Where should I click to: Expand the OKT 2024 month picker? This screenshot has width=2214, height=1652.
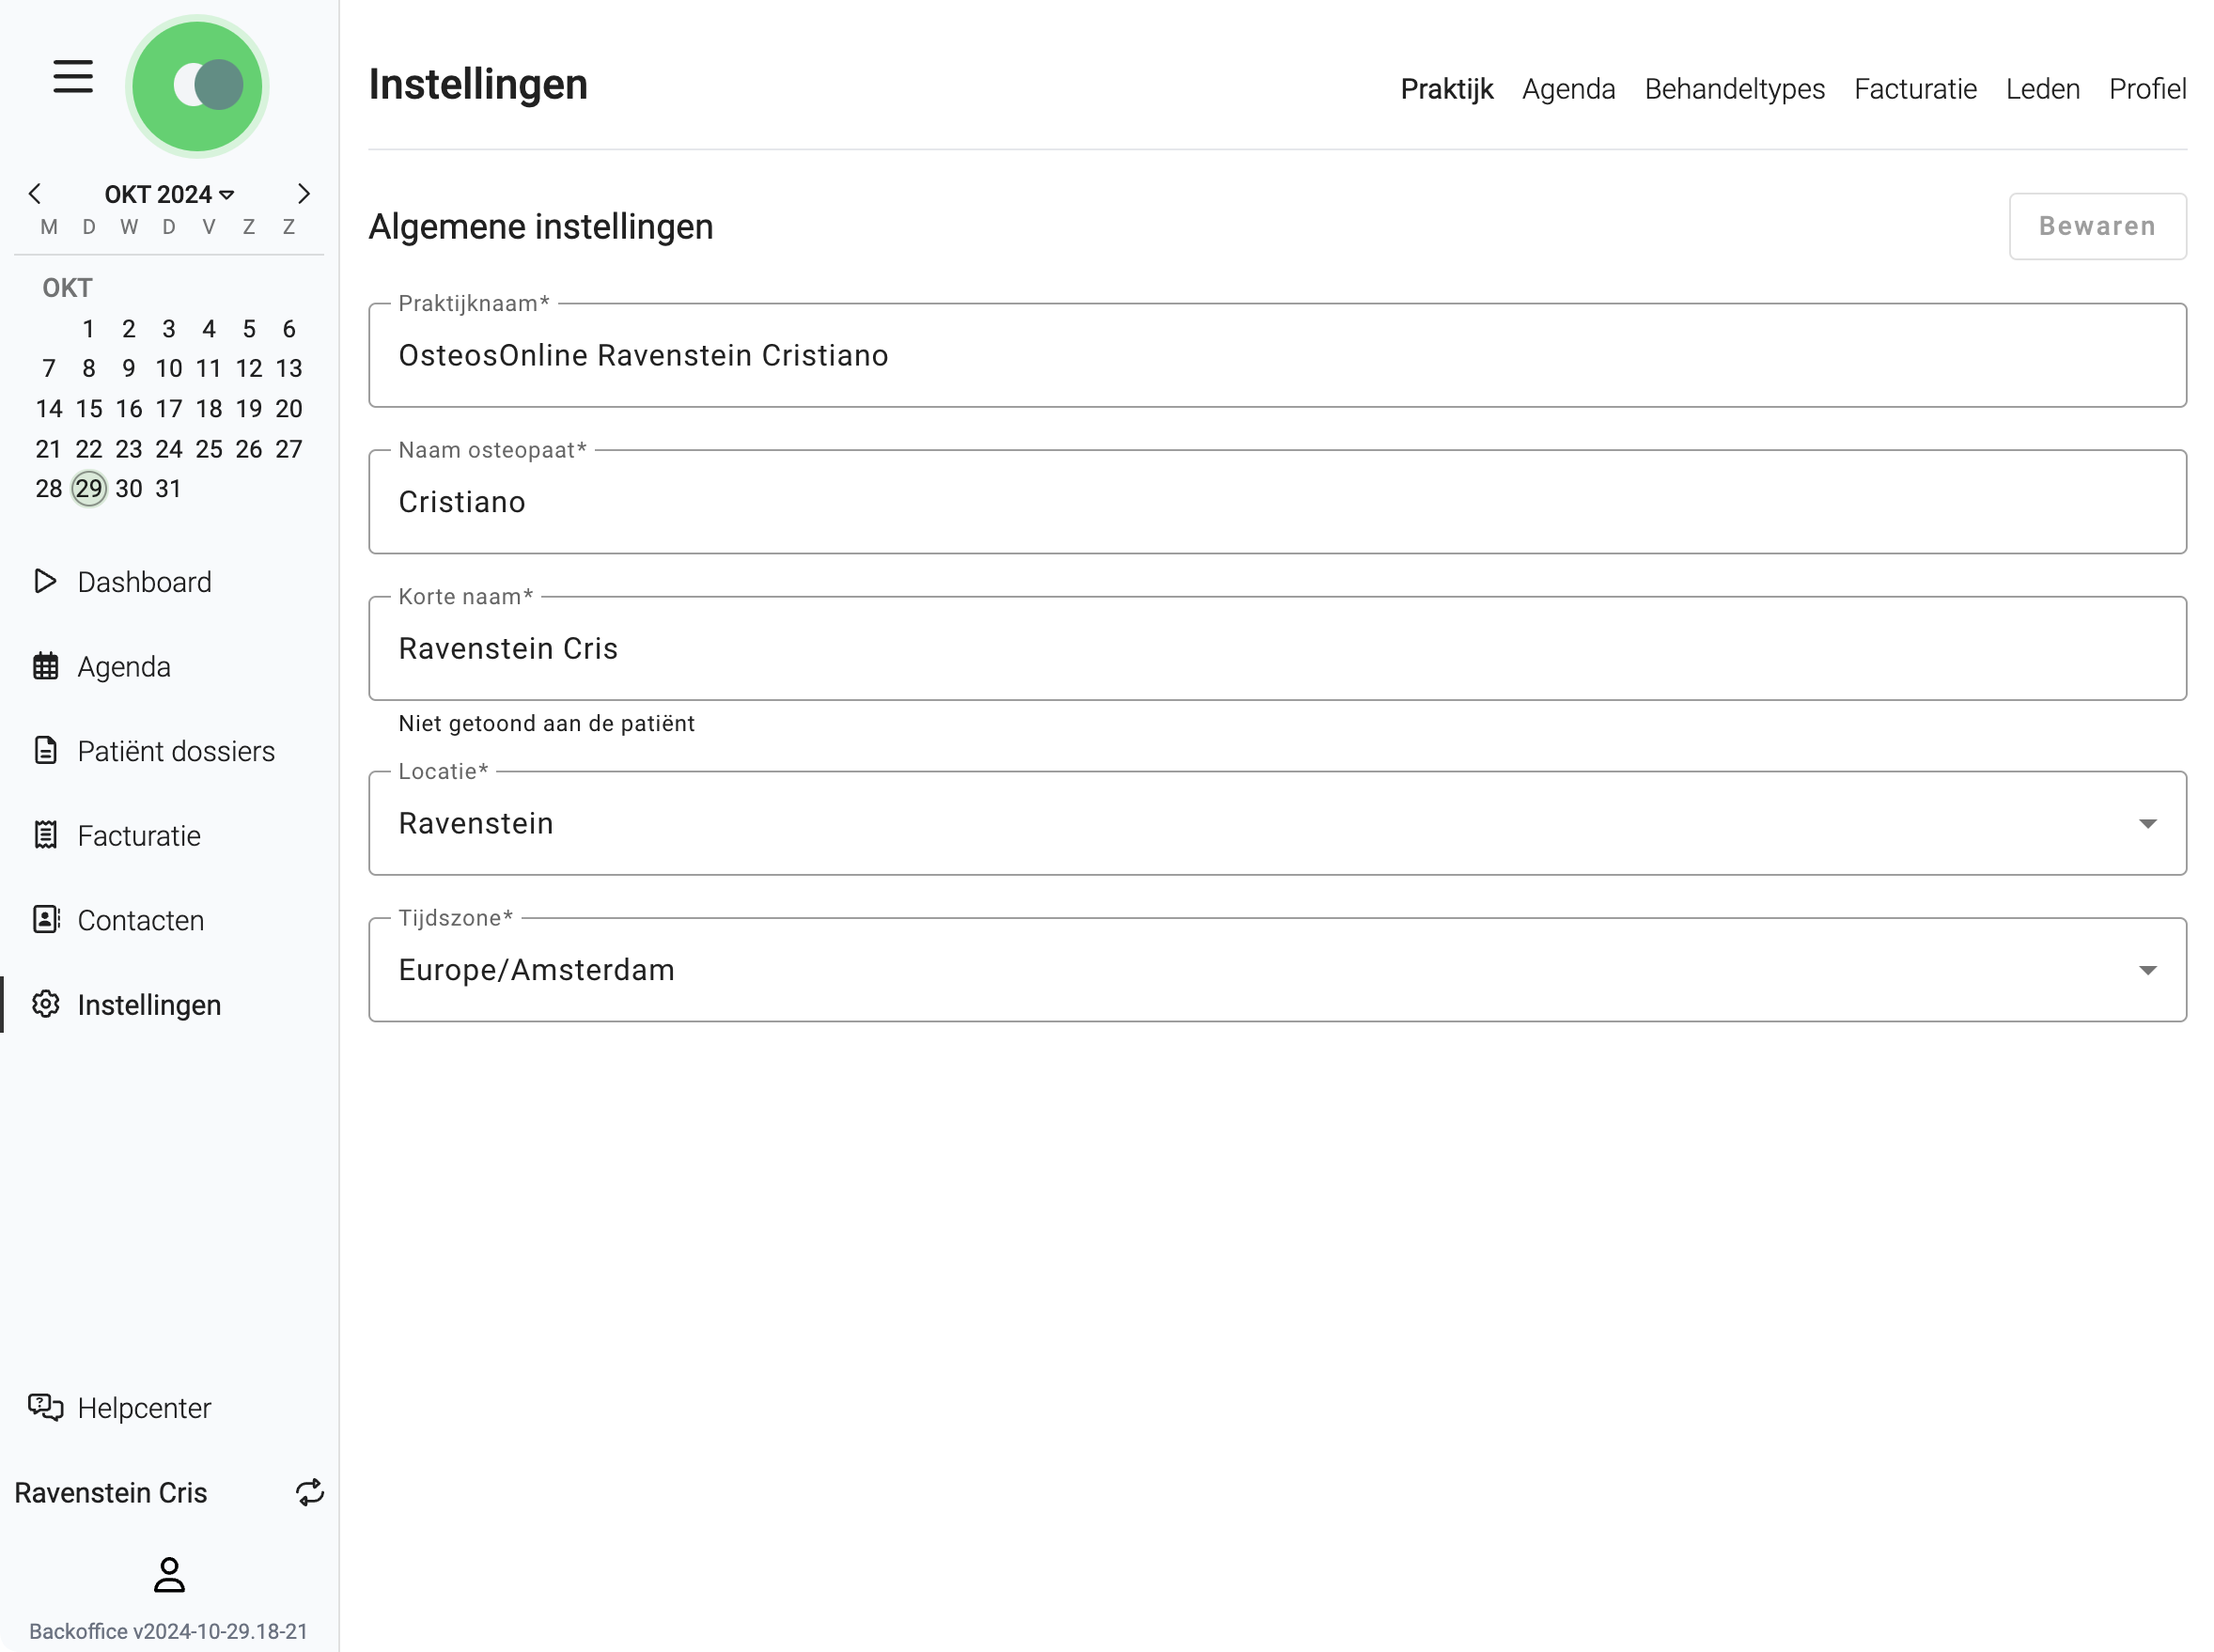tap(169, 194)
